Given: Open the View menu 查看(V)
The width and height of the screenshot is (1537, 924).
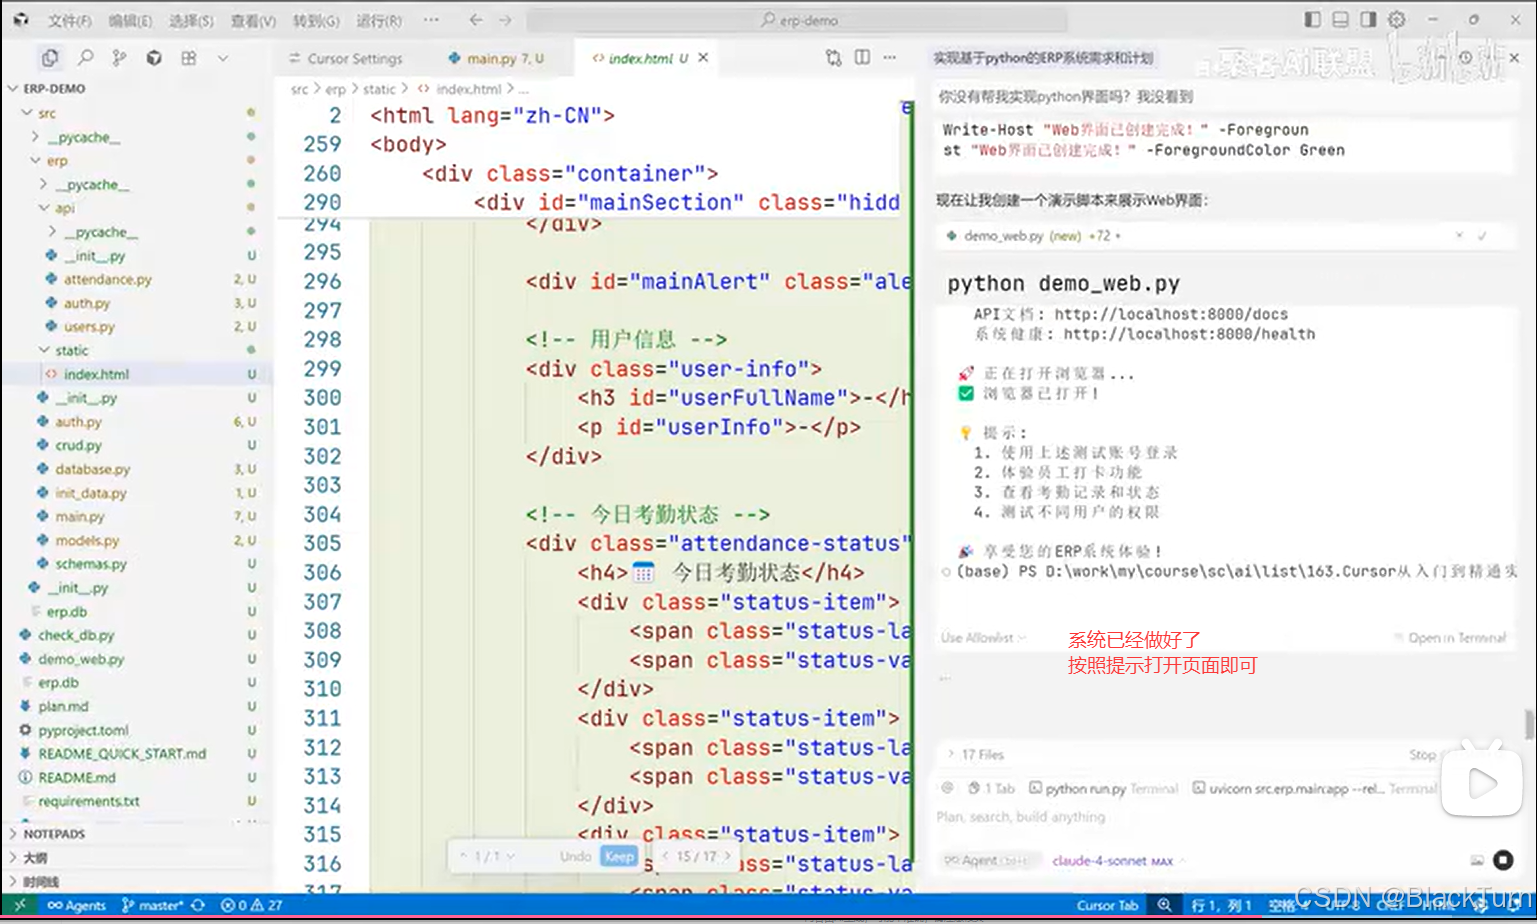Looking at the screenshot, I should coord(253,20).
